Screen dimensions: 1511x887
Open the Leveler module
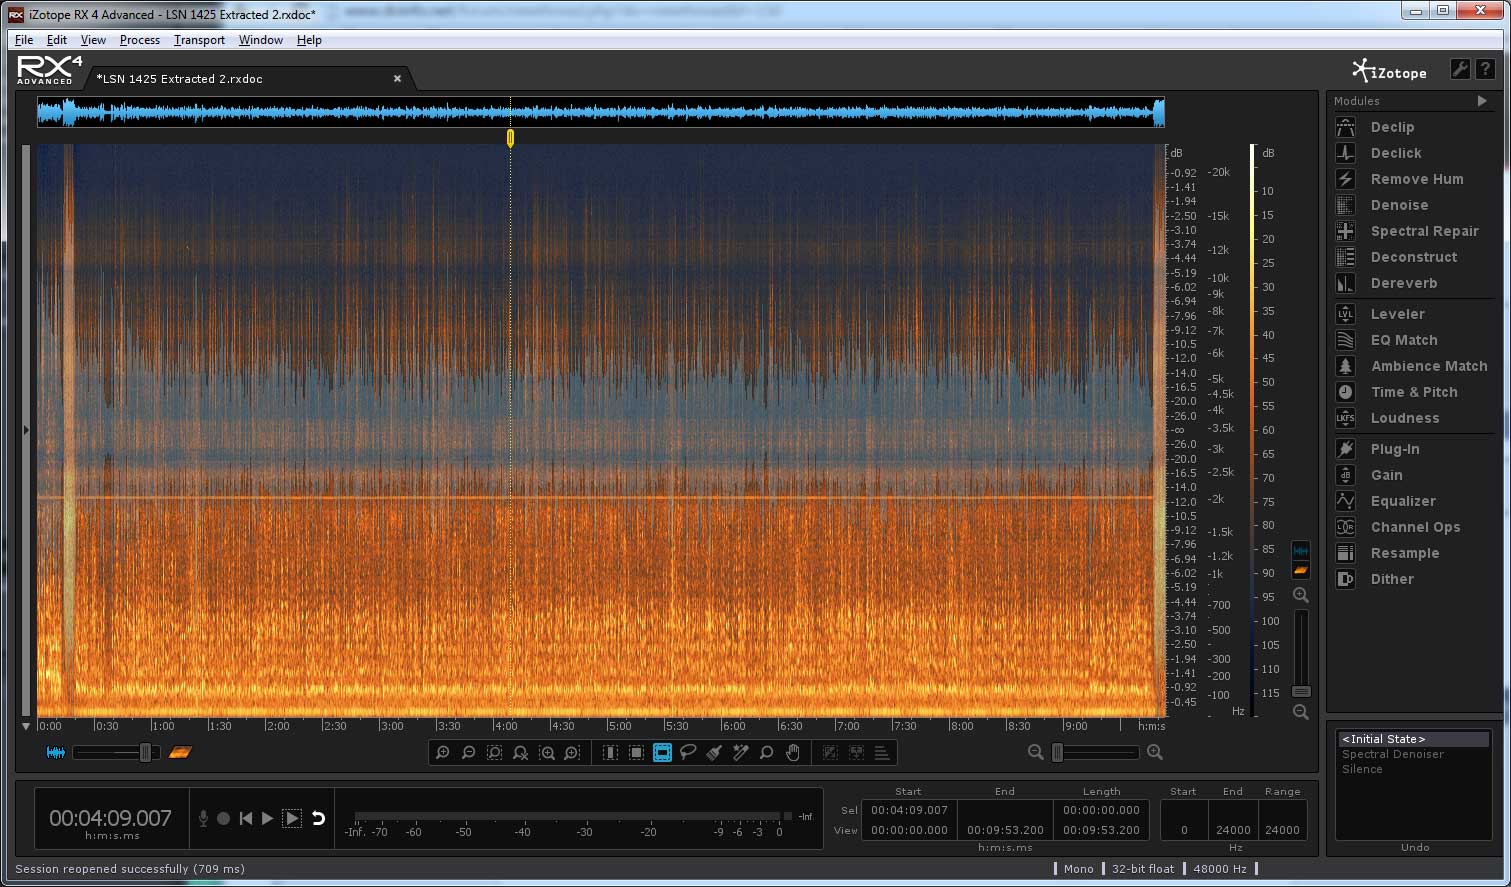1397,314
